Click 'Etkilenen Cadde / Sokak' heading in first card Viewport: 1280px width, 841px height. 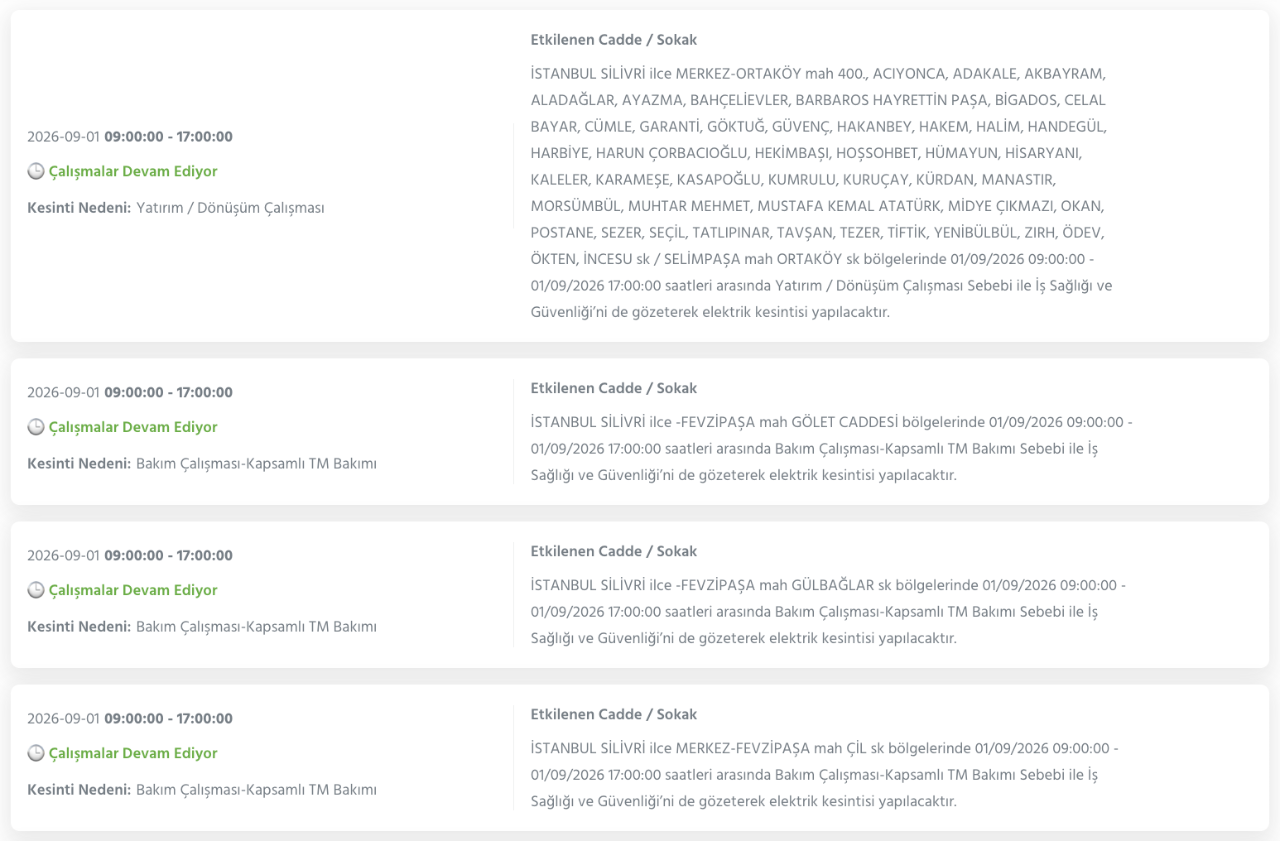(614, 40)
